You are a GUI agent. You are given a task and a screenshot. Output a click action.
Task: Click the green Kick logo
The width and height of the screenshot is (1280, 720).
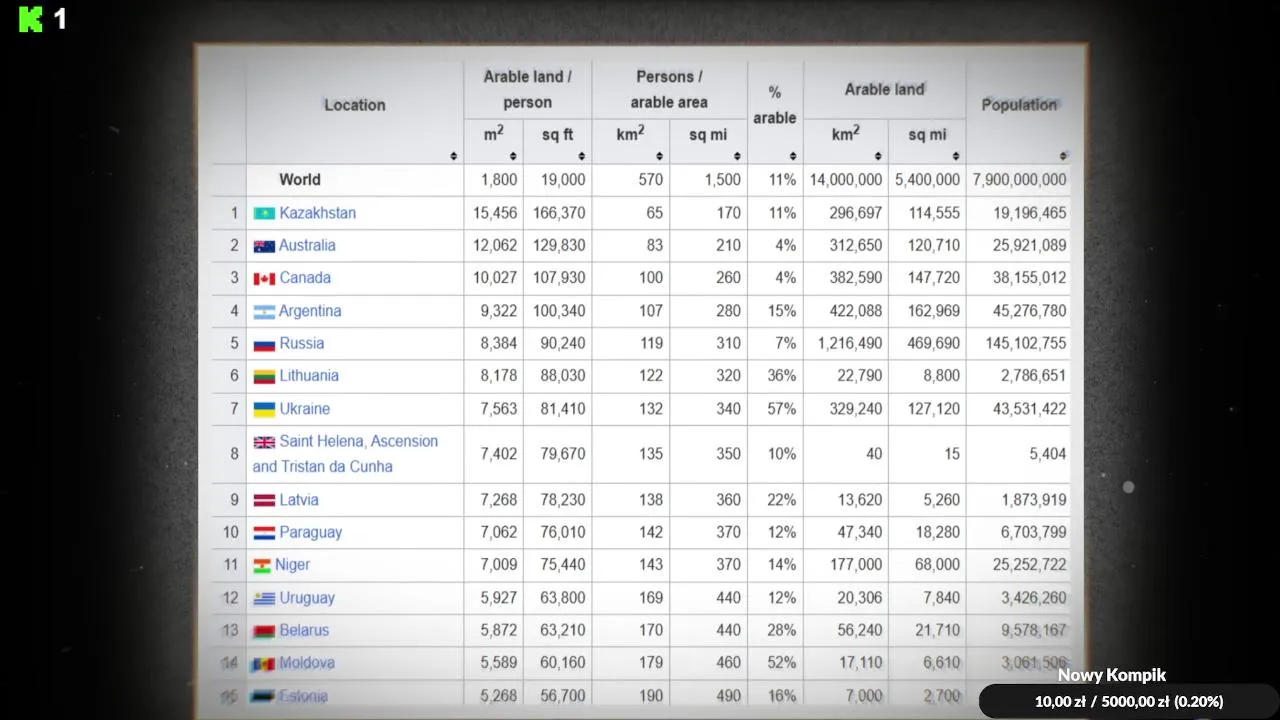31,19
